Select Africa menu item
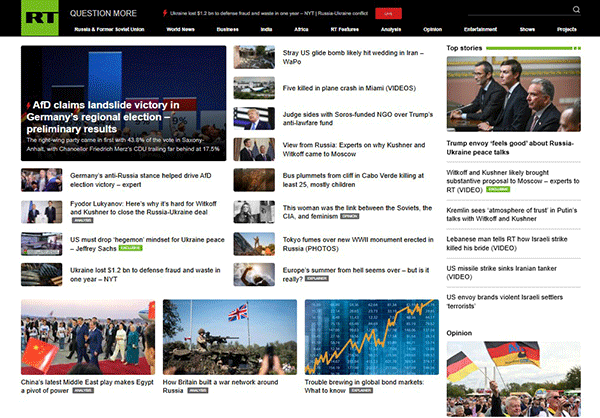 pyautogui.click(x=301, y=29)
